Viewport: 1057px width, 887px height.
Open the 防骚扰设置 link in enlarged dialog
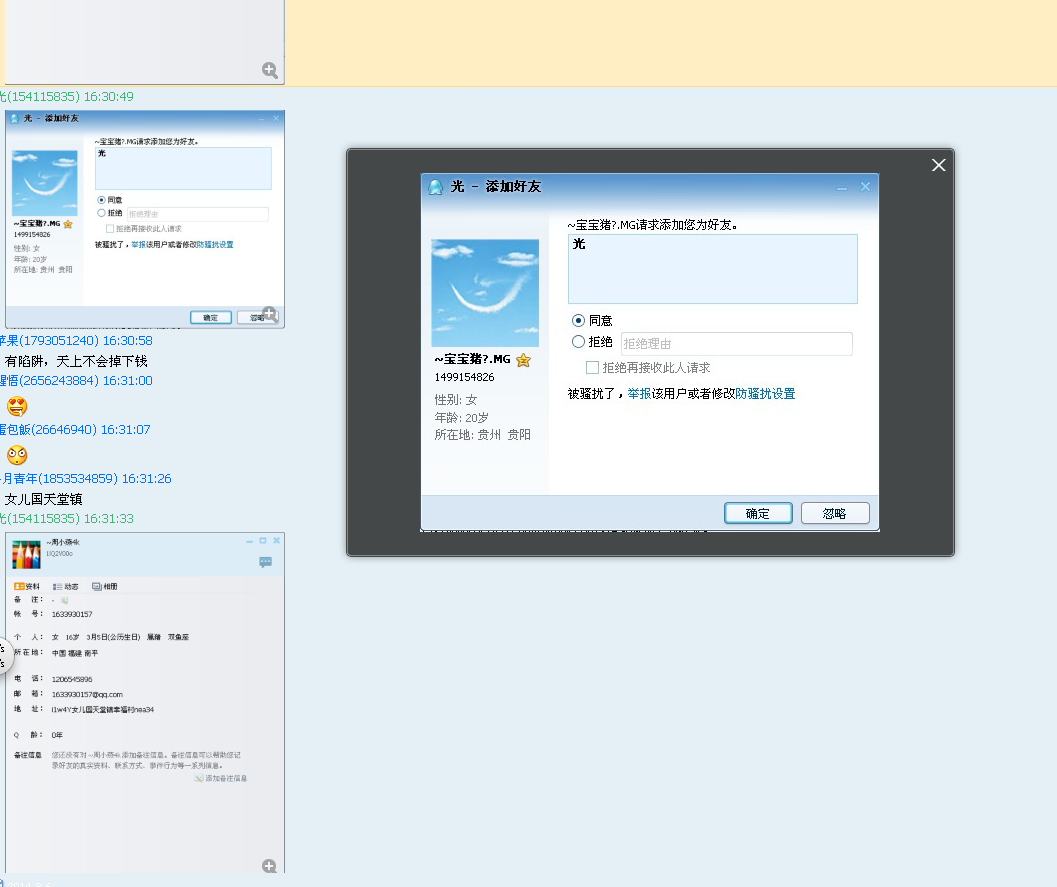[x=765, y=394]
